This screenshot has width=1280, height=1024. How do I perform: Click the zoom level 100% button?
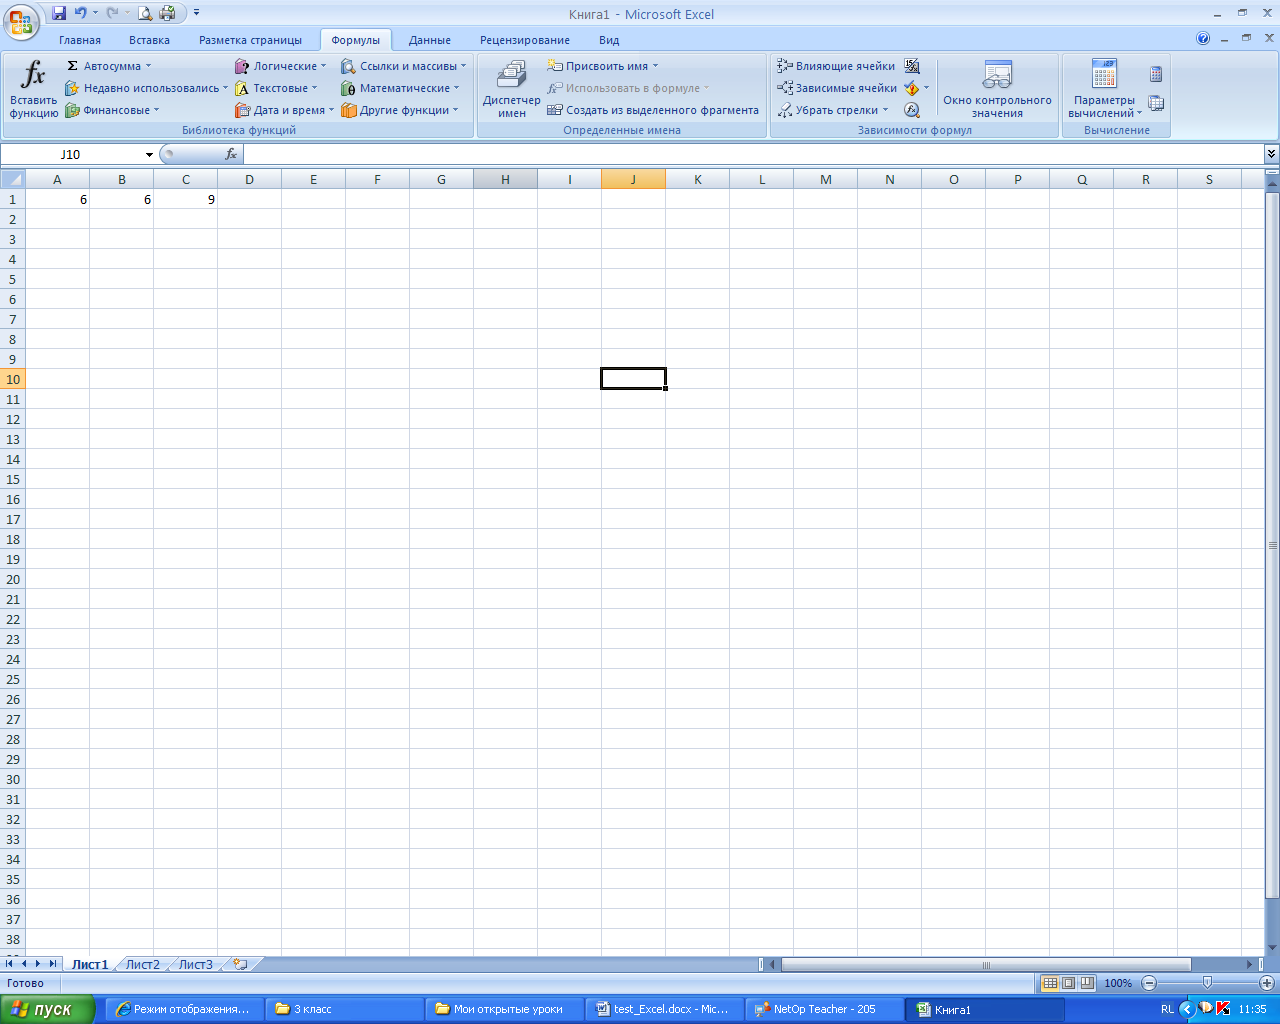point(1118,983)
